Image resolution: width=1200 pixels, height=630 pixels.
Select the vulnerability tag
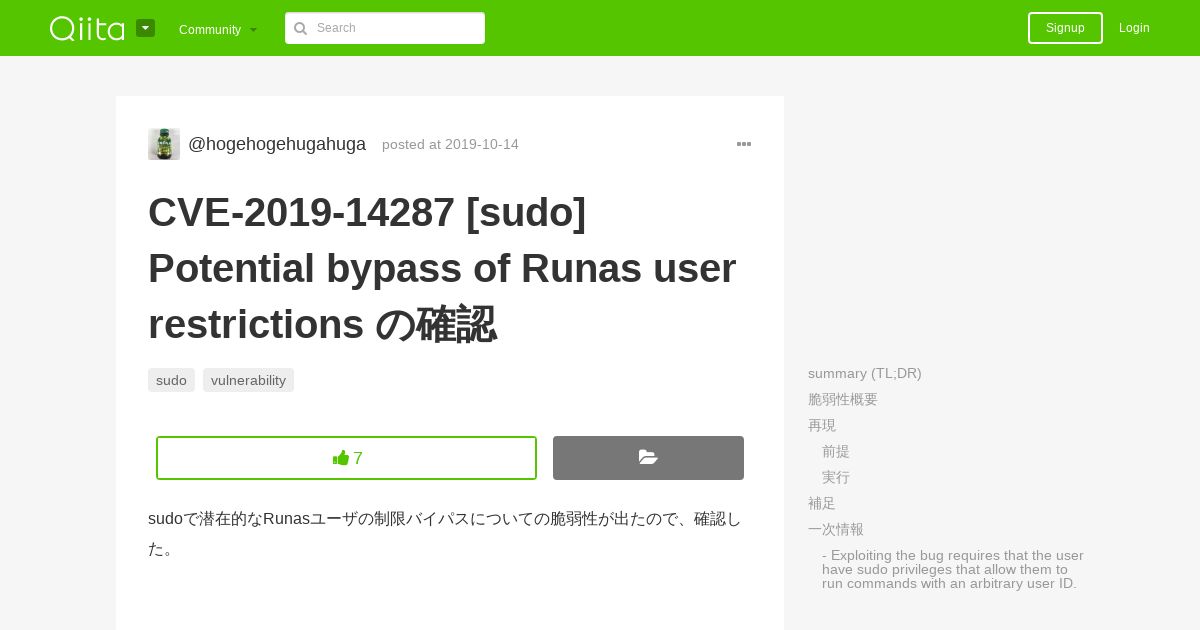click(248, 380)
